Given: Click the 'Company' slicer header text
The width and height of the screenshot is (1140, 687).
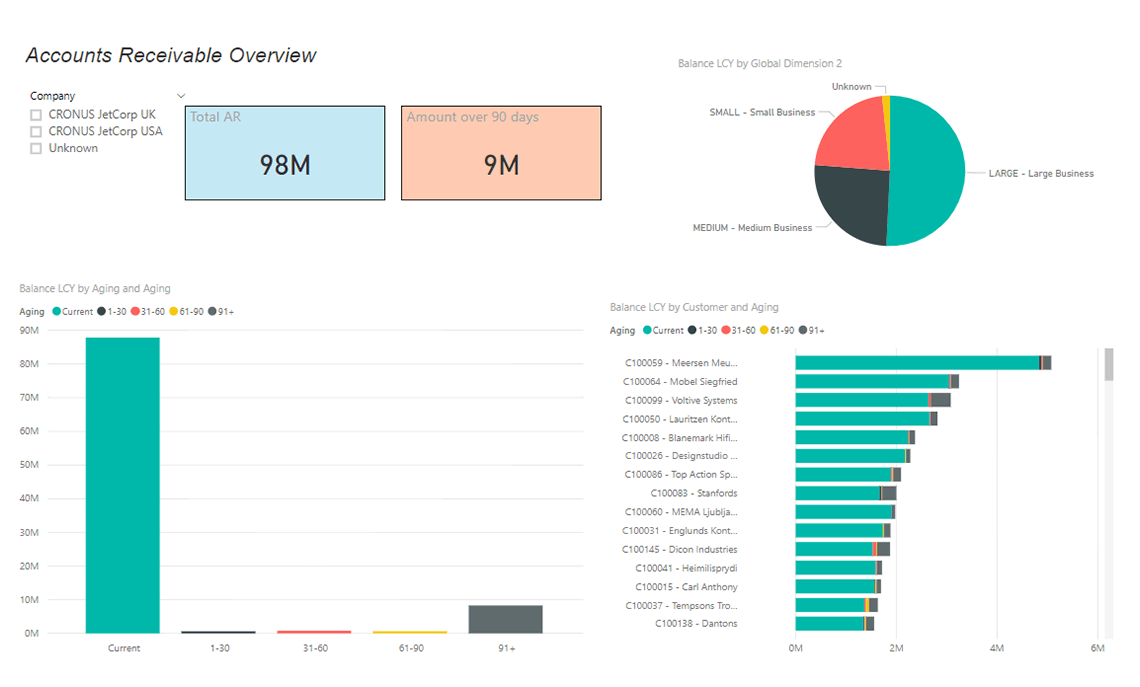Looking at the screenshot, I should point(52,96).
